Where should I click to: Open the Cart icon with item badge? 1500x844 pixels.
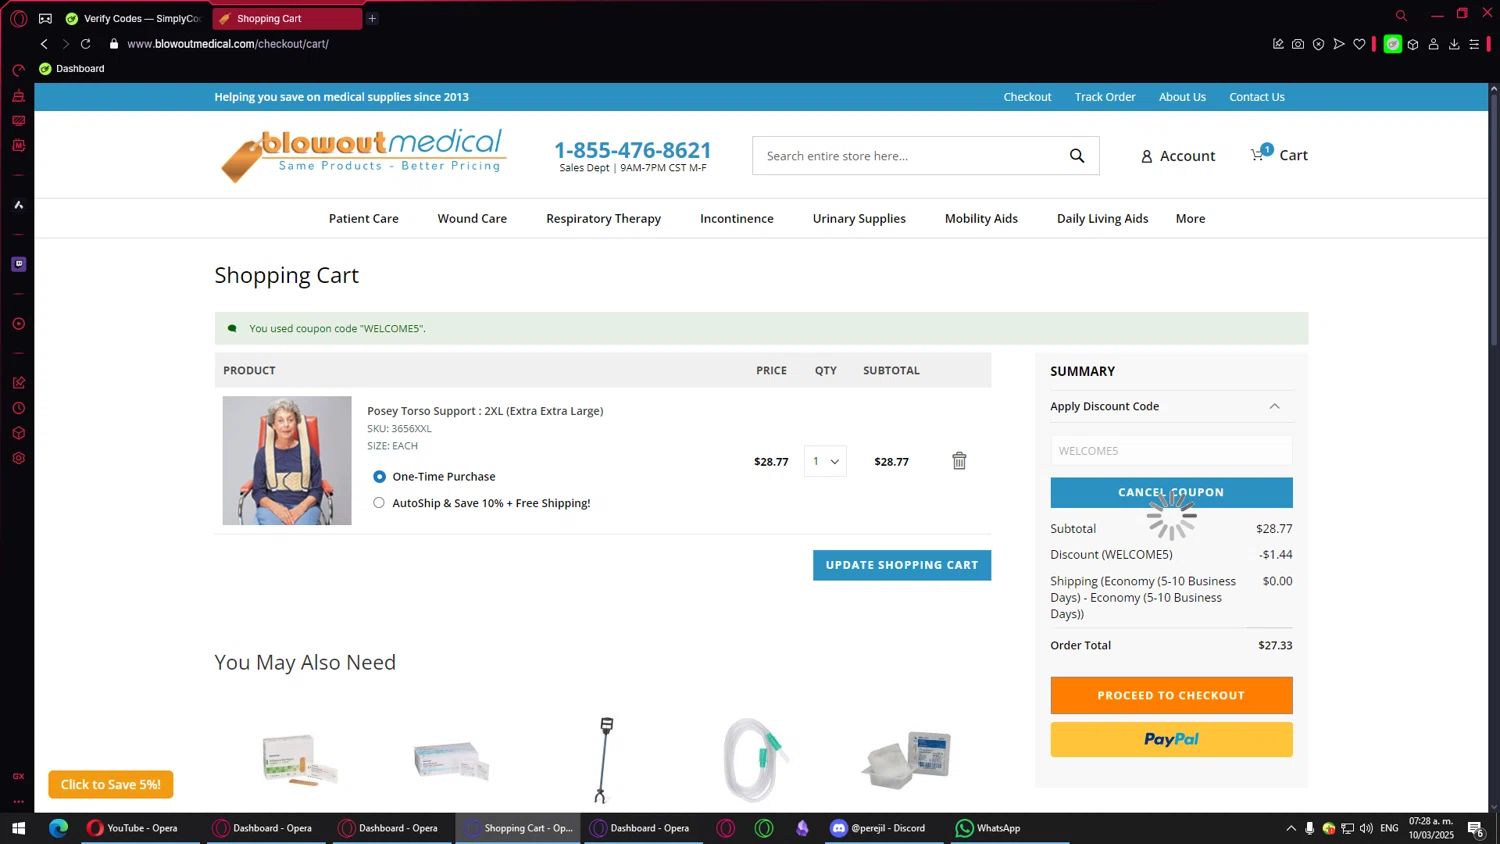[x=1279, y=155]
